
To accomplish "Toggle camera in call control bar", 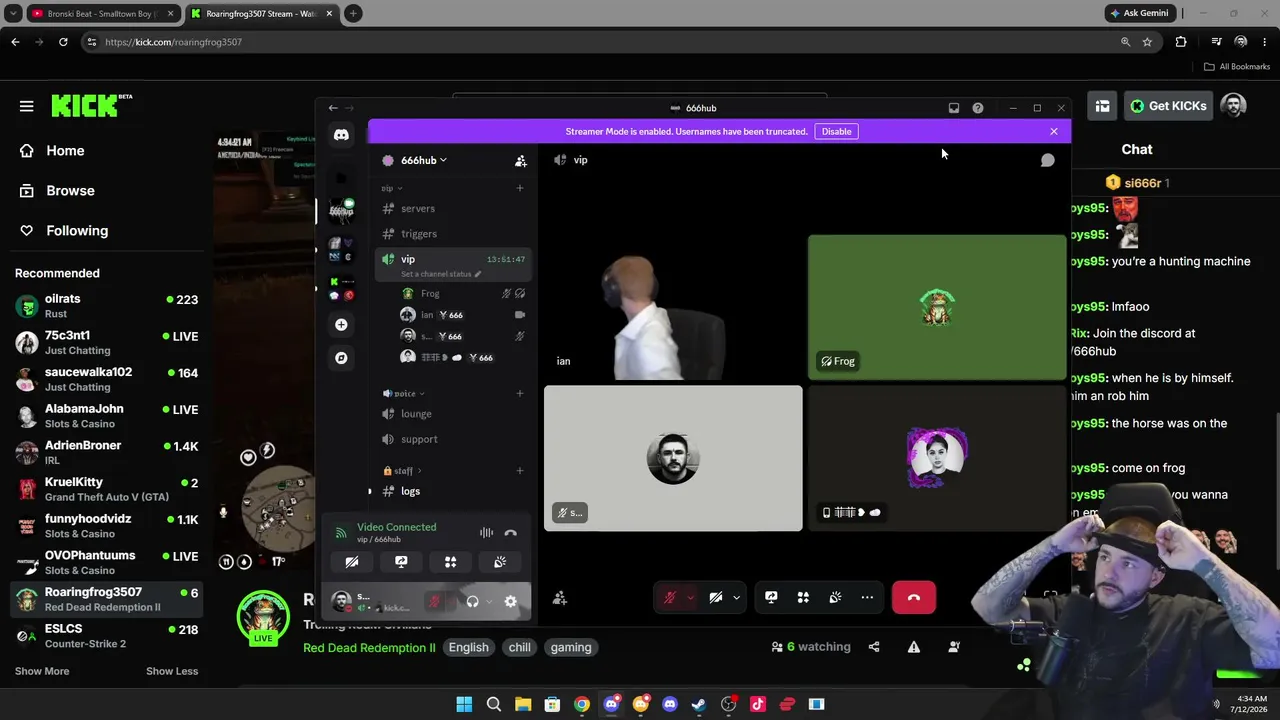I will pyautogui.click(x=716, y=597).
